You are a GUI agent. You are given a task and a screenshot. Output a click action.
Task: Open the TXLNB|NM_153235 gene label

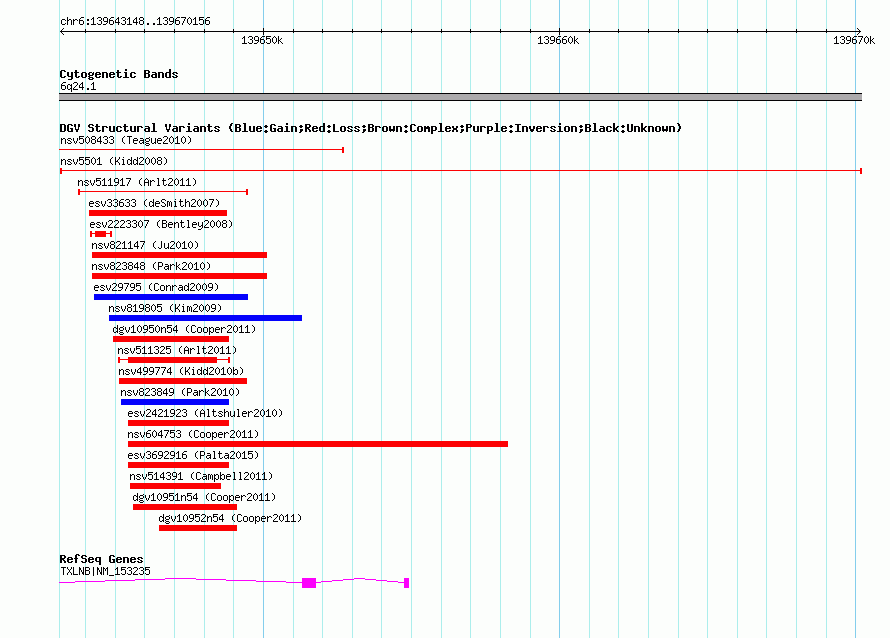pyautogui.click(x=106, y=571)
